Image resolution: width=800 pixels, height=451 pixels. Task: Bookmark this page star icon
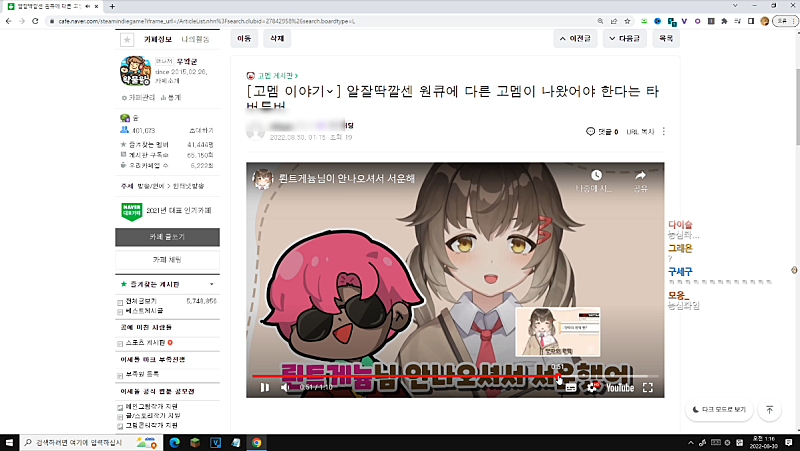627,21
